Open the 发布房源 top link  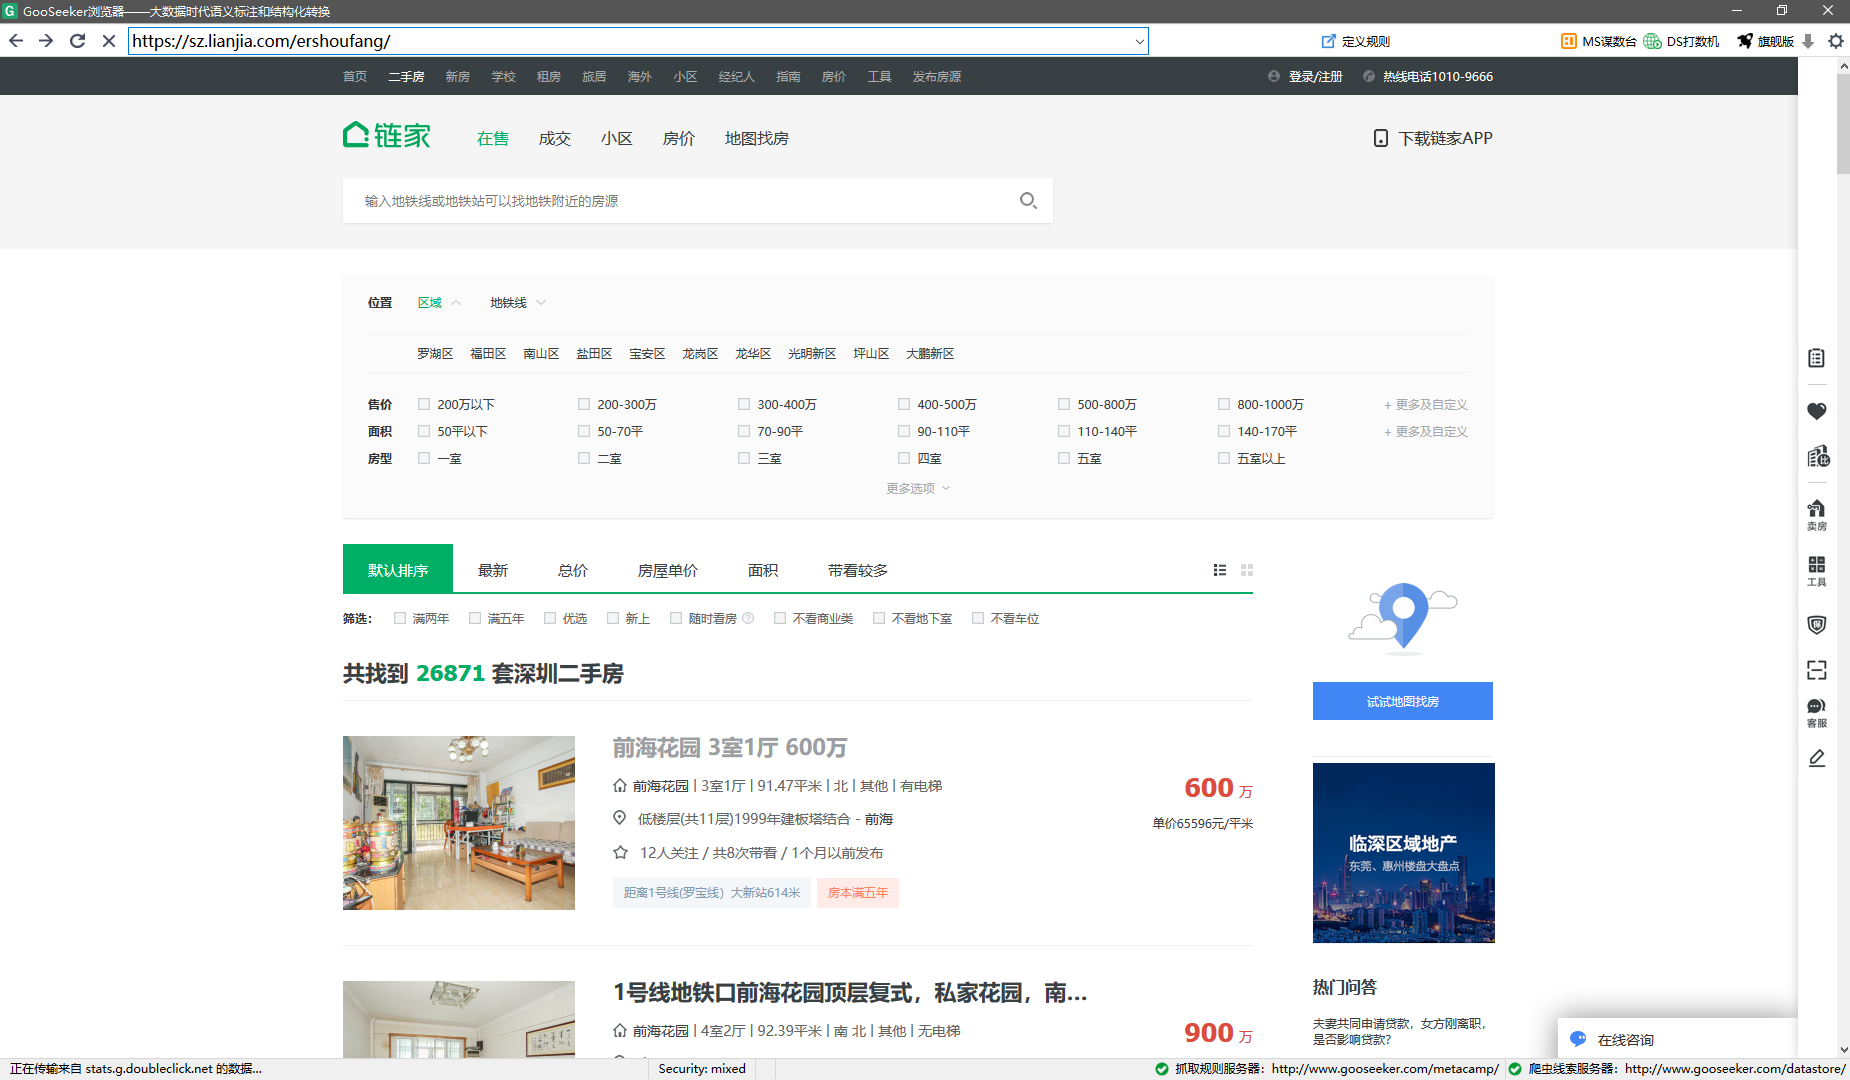[x=937, y=76]
